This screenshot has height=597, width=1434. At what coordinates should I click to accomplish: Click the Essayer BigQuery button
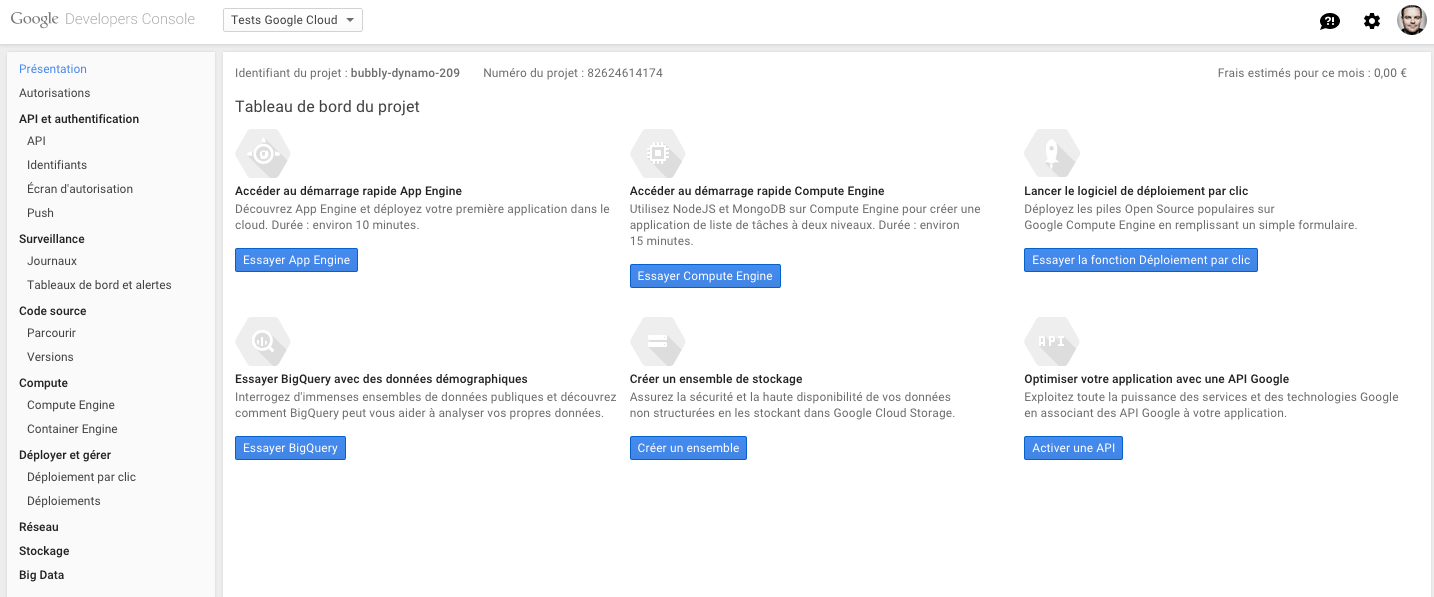click(x=290, y=448)
